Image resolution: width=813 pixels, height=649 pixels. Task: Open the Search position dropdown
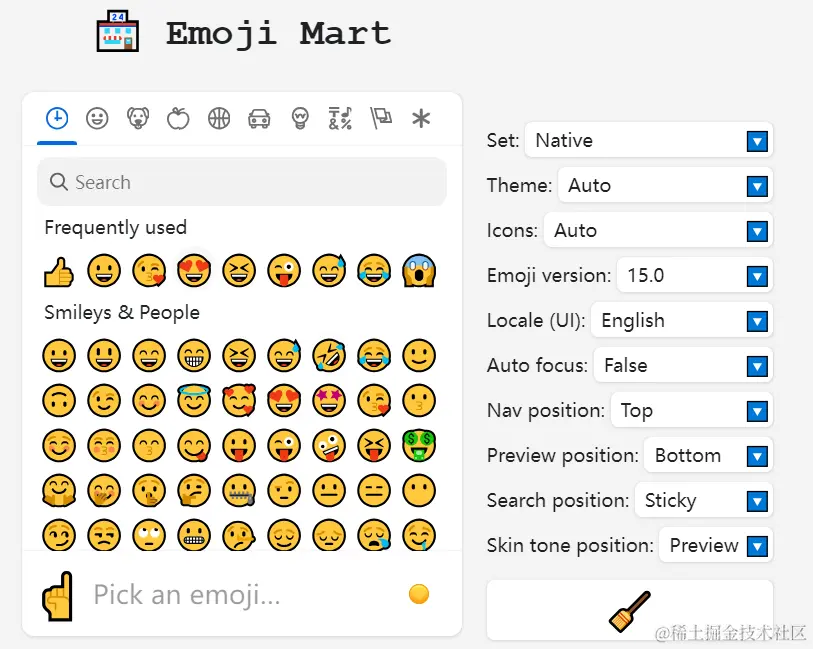(x=704, y=501)
